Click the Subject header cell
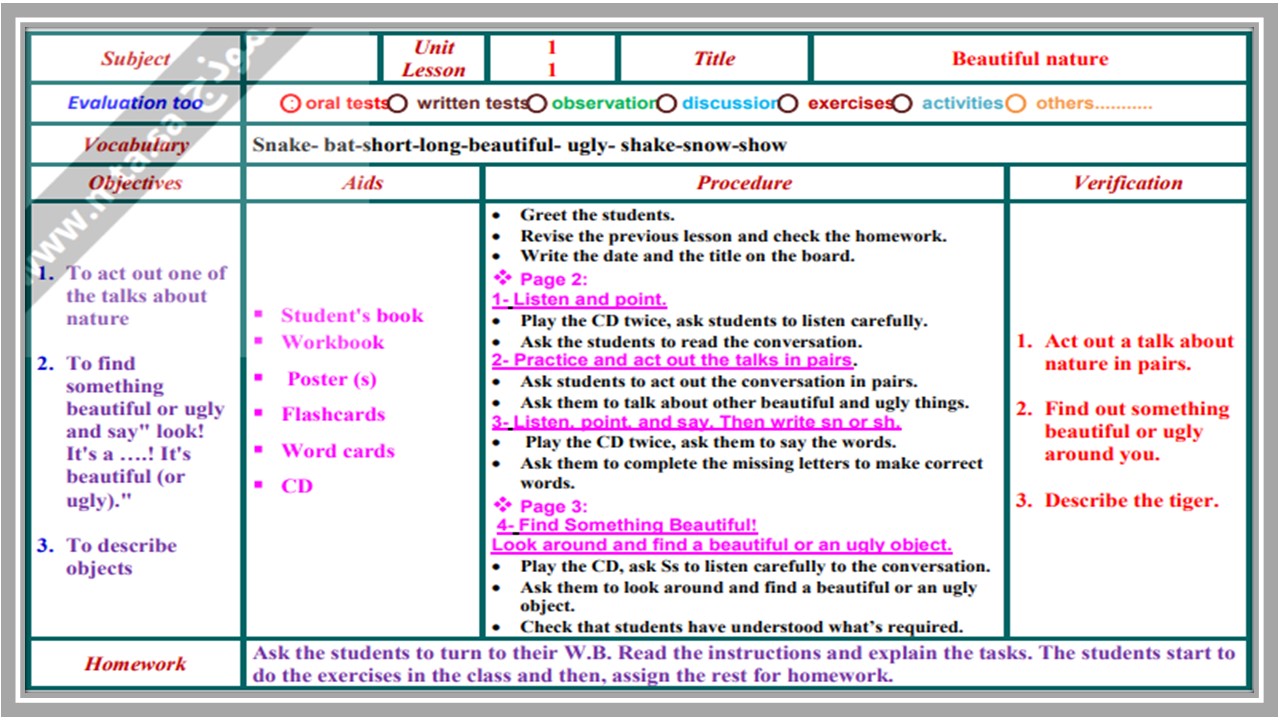 [136, 59]
